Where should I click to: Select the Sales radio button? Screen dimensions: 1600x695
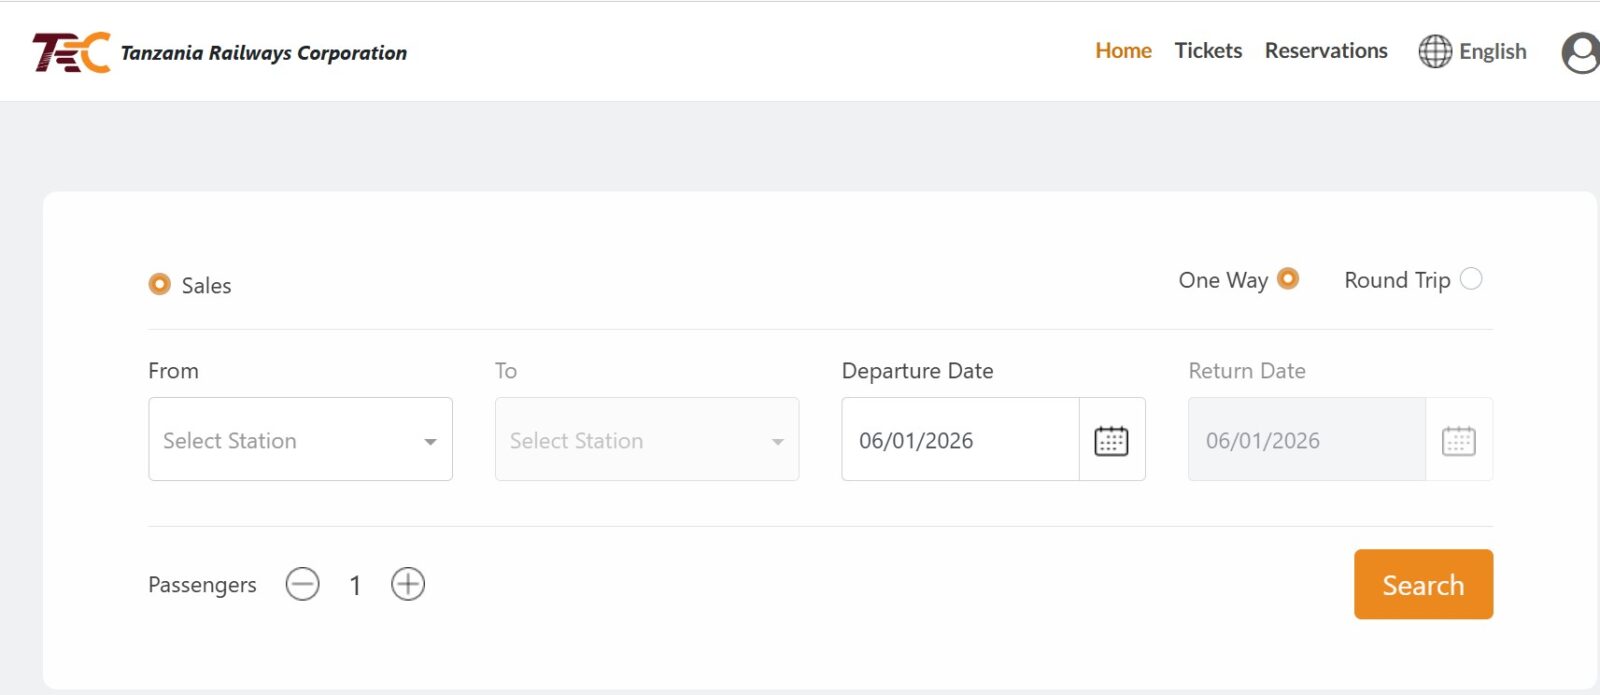click(x=159, y=284)
